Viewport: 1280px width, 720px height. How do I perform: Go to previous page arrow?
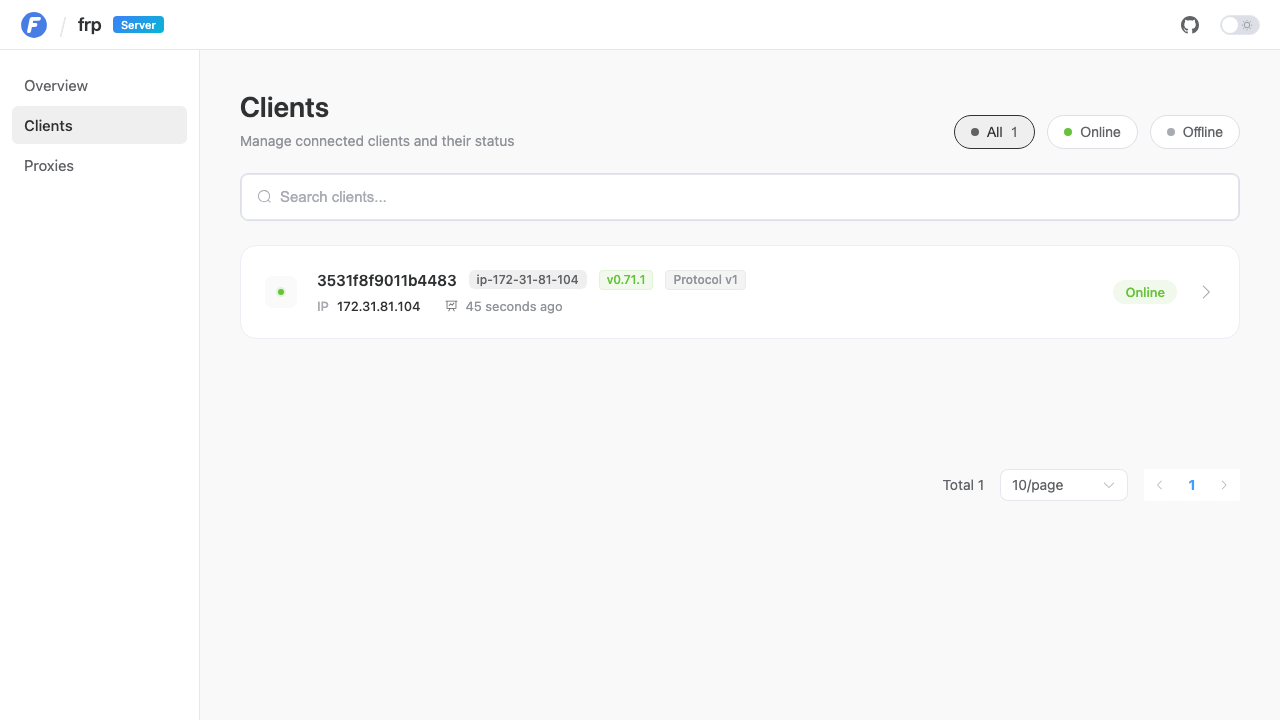1160,485
